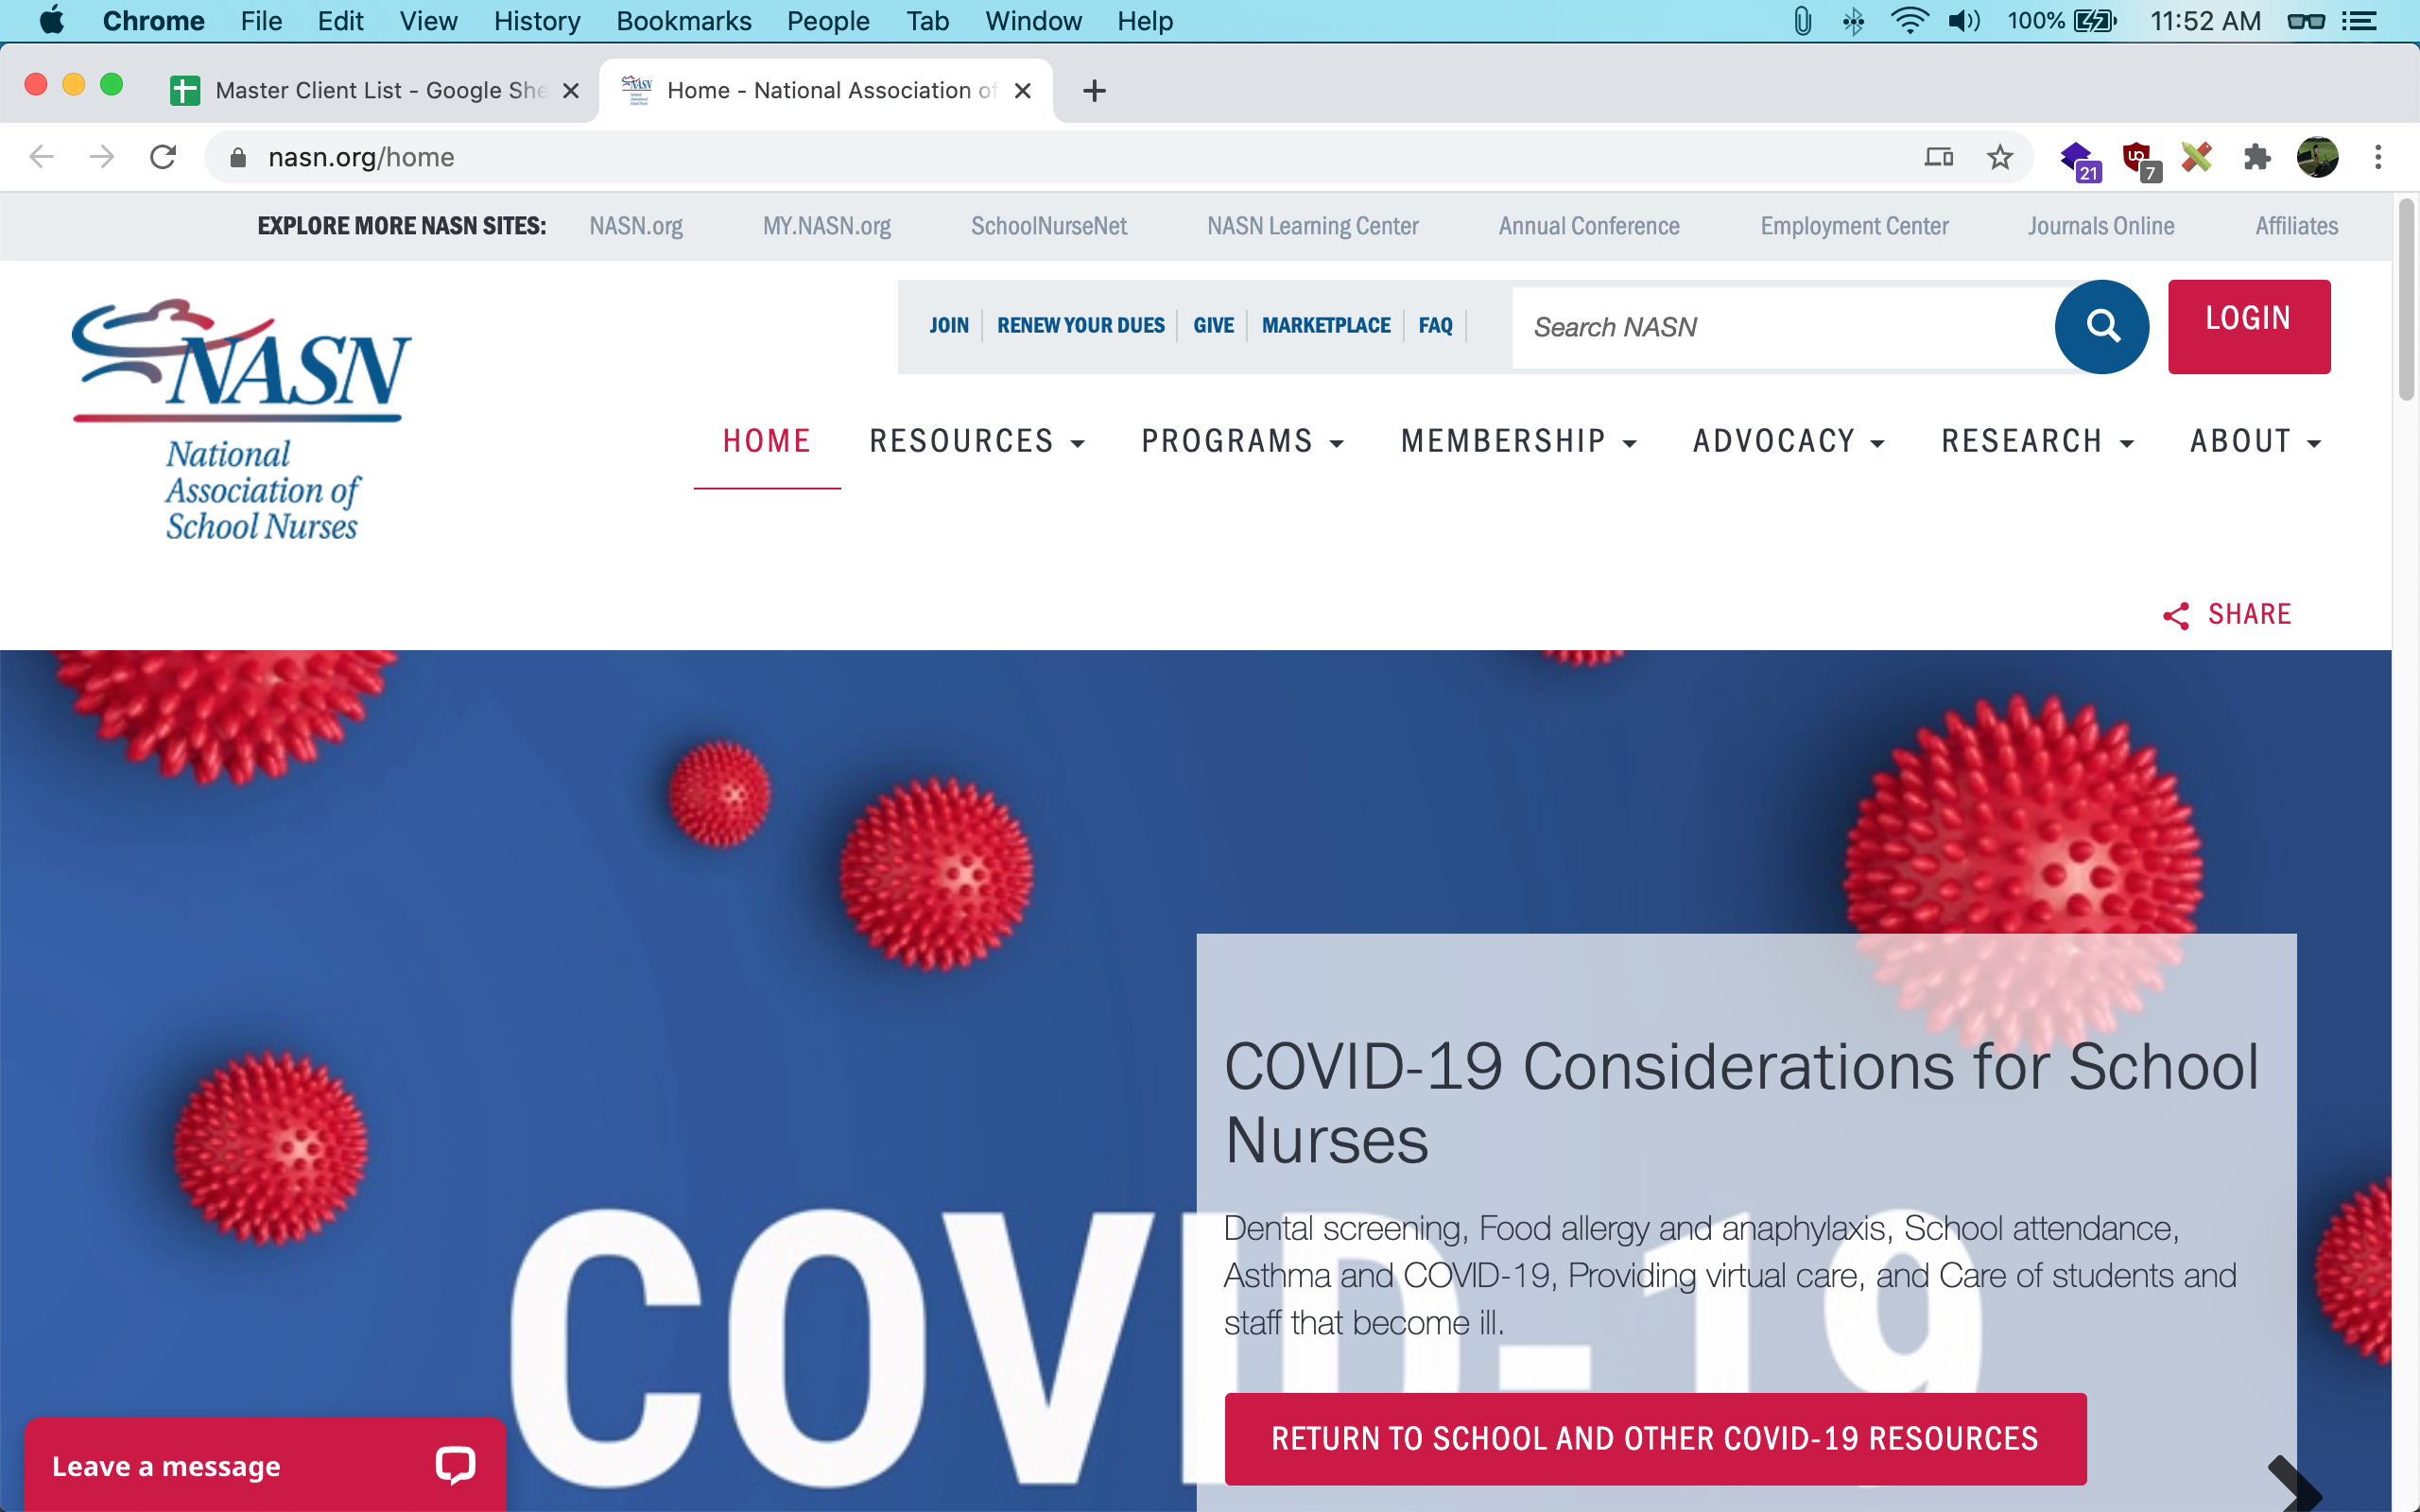Open the About dropdown menu
This screenshot has height=1512, width=2420.
tap(2255, 441)
